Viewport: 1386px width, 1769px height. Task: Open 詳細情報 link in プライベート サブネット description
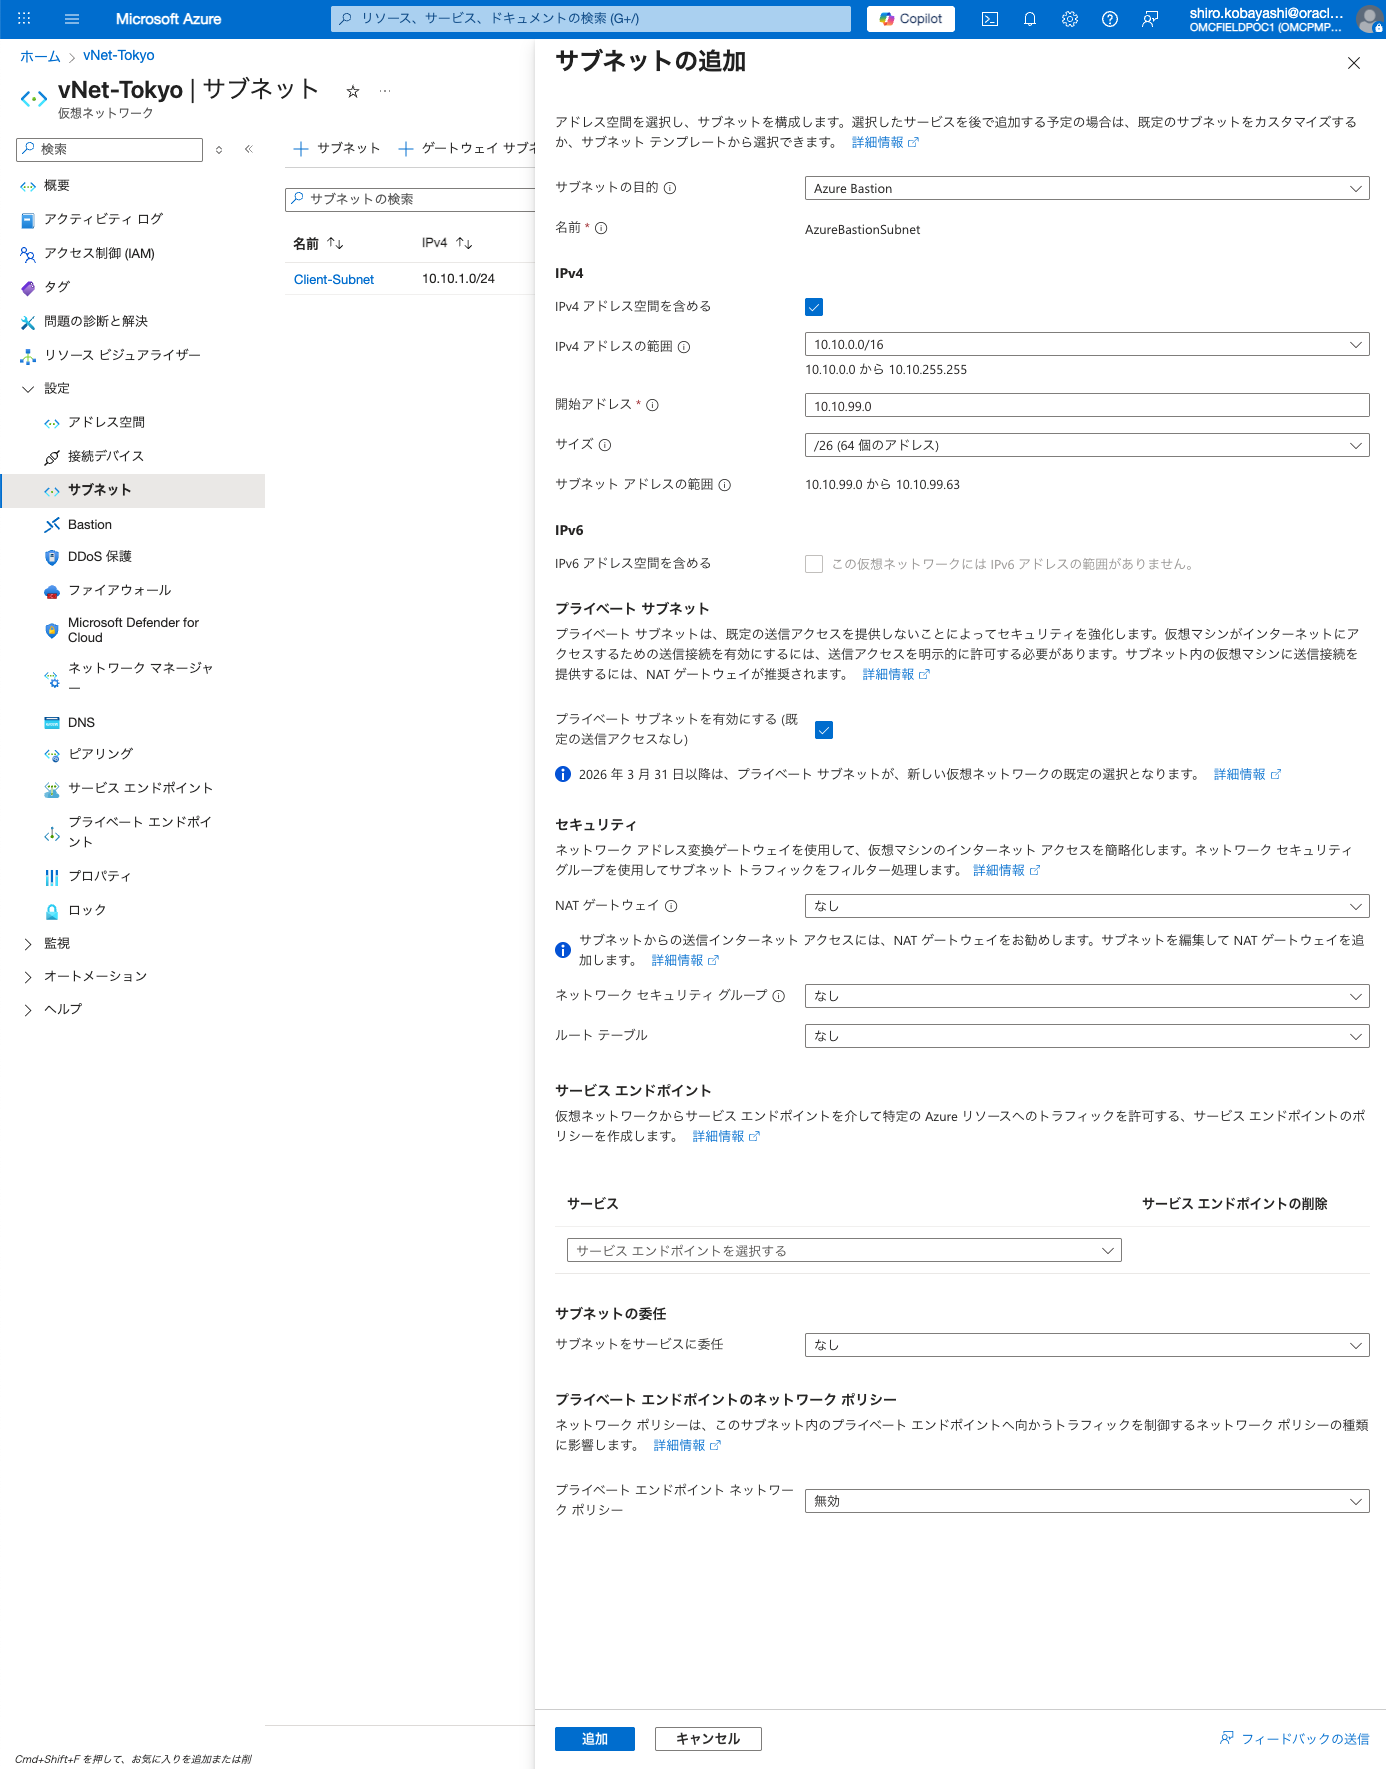(x=896, y=674)
